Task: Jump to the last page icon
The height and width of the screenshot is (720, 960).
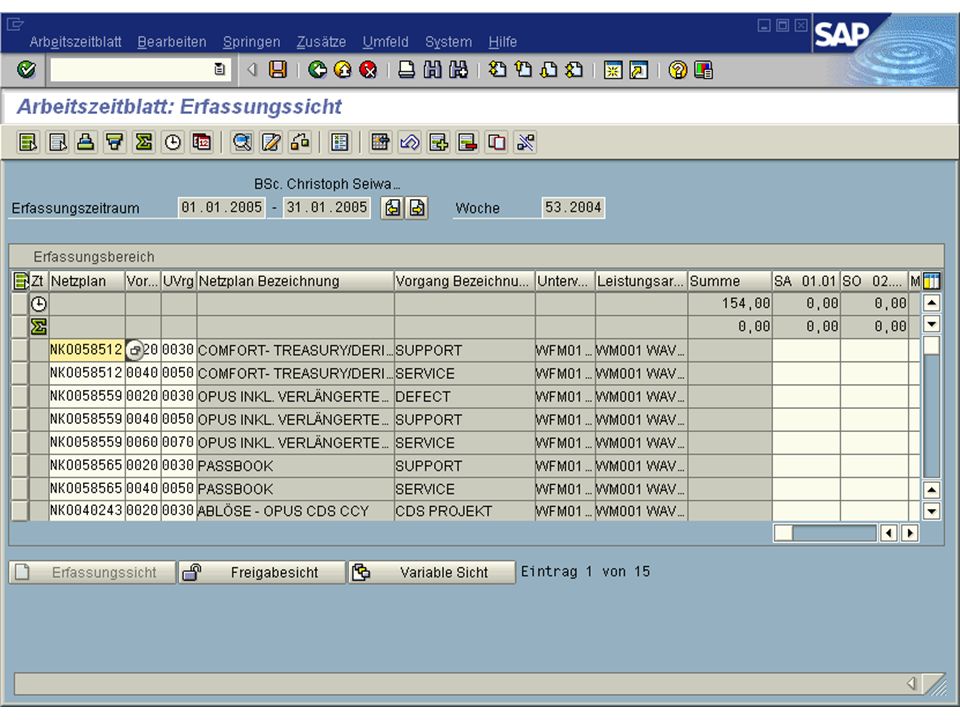Action: [574, 70]
